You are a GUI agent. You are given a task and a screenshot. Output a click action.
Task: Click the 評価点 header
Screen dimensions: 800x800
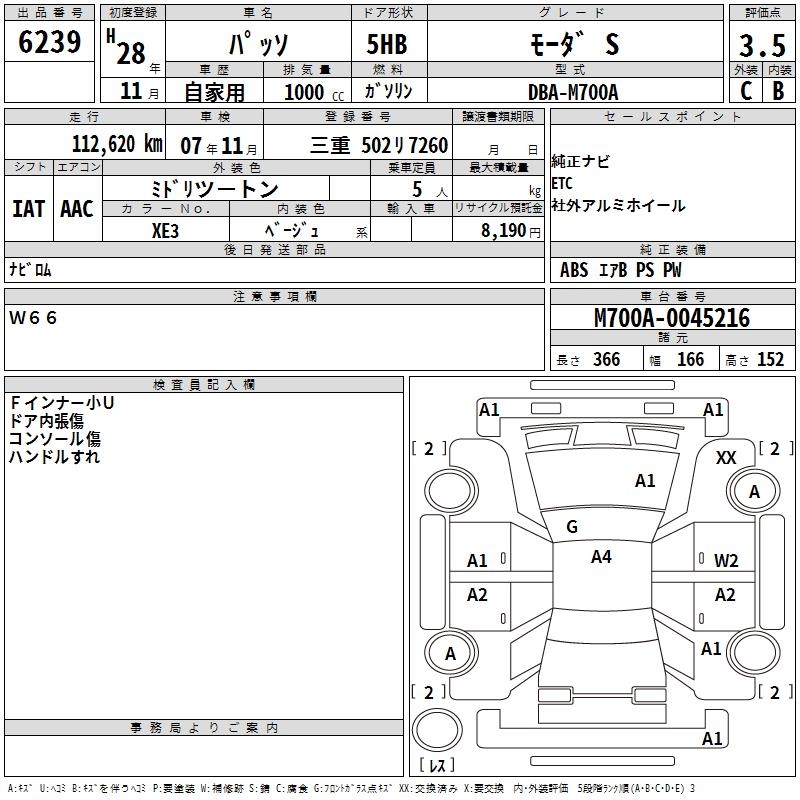(x=762, y=13)
